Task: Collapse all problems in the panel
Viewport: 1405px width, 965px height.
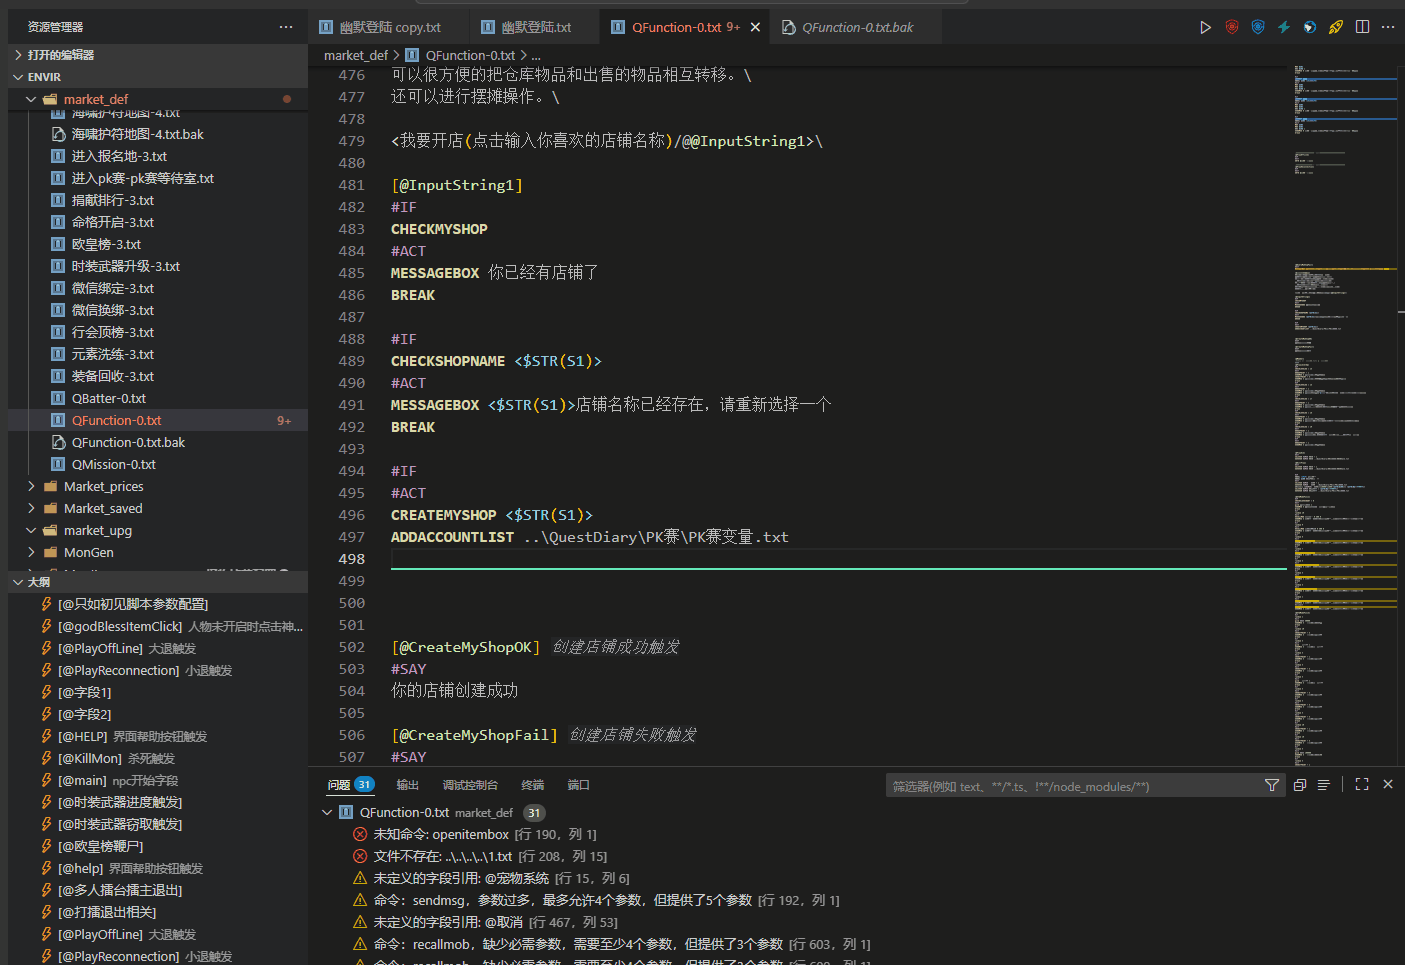Action: click(x=1300, y=785)
